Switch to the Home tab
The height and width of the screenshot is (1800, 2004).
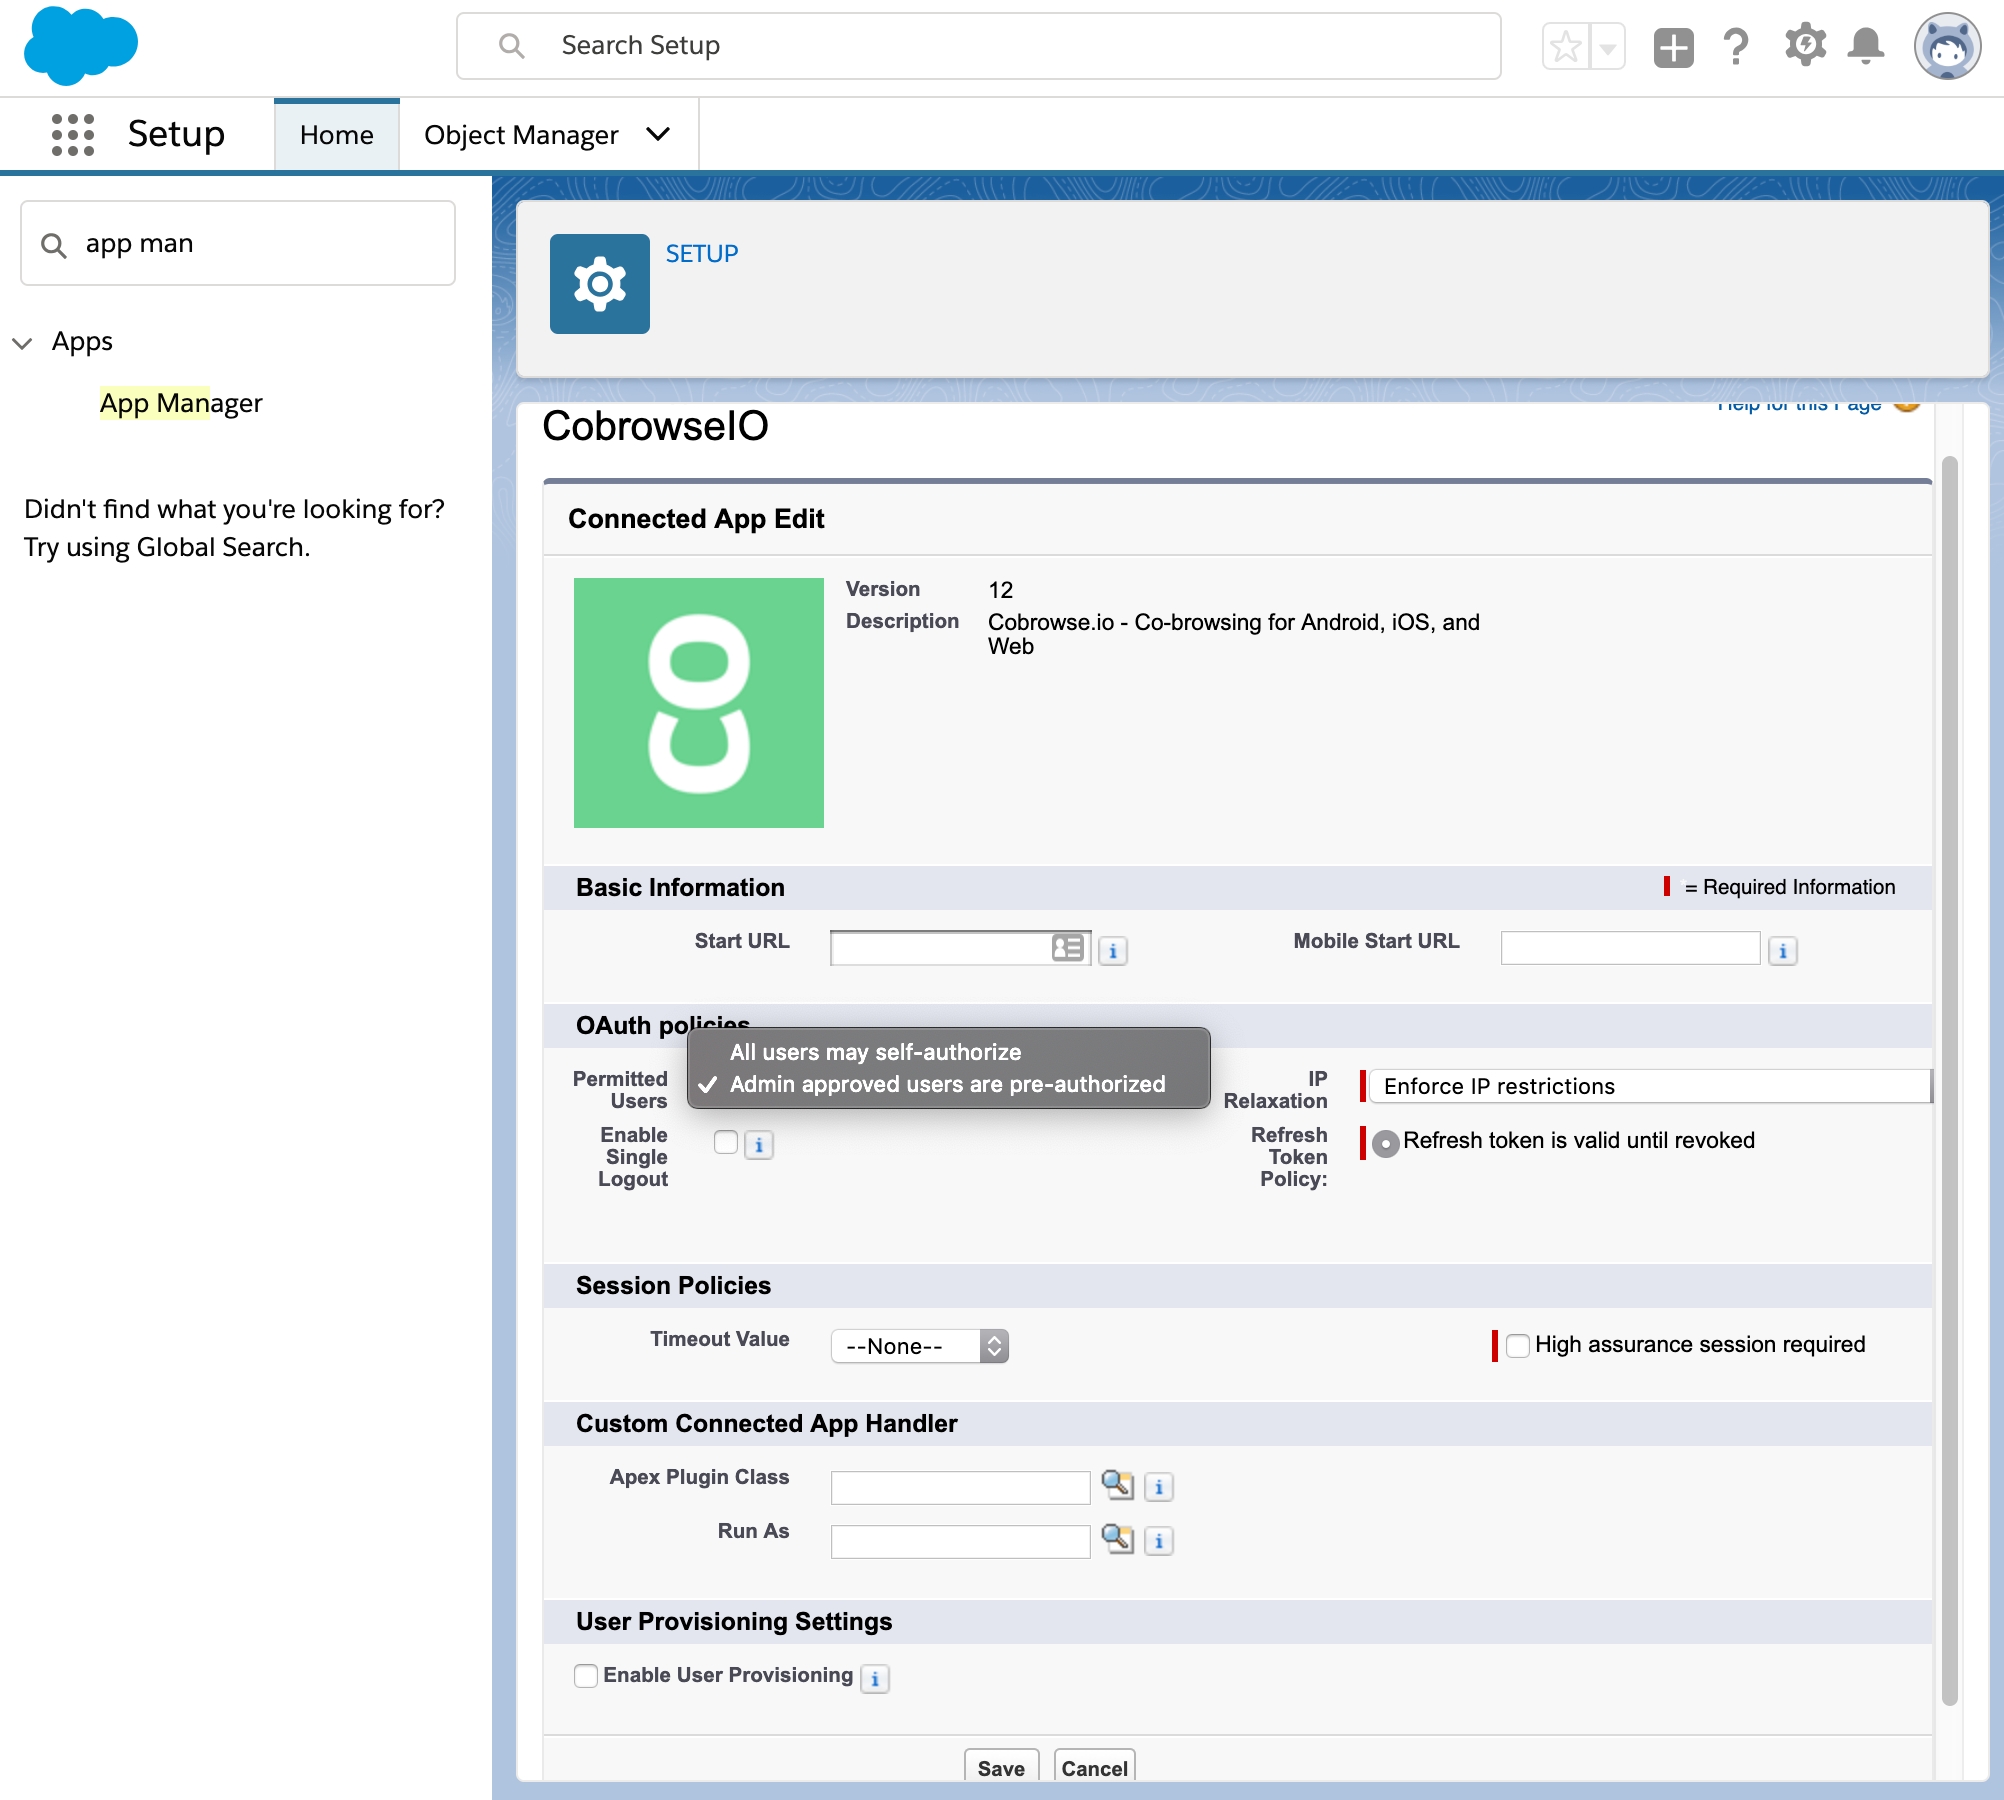click(x=337, y=135)
